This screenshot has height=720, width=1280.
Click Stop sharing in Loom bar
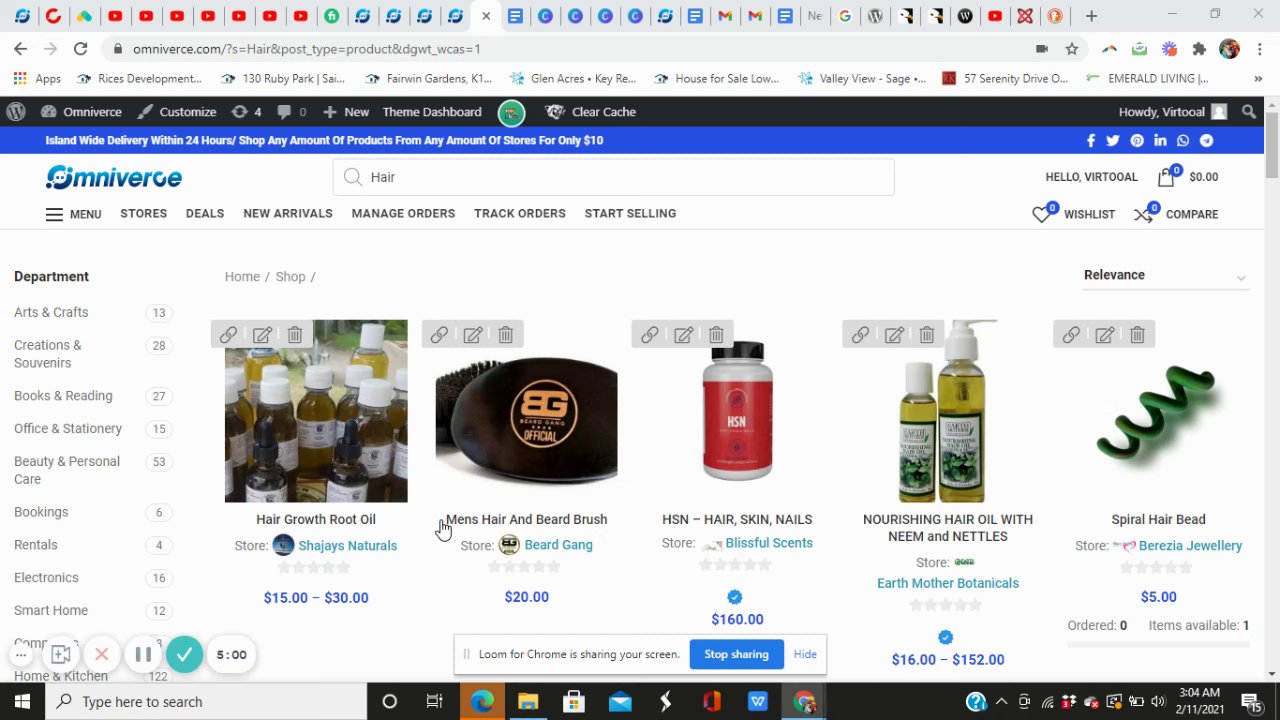[x=736, y=654]
